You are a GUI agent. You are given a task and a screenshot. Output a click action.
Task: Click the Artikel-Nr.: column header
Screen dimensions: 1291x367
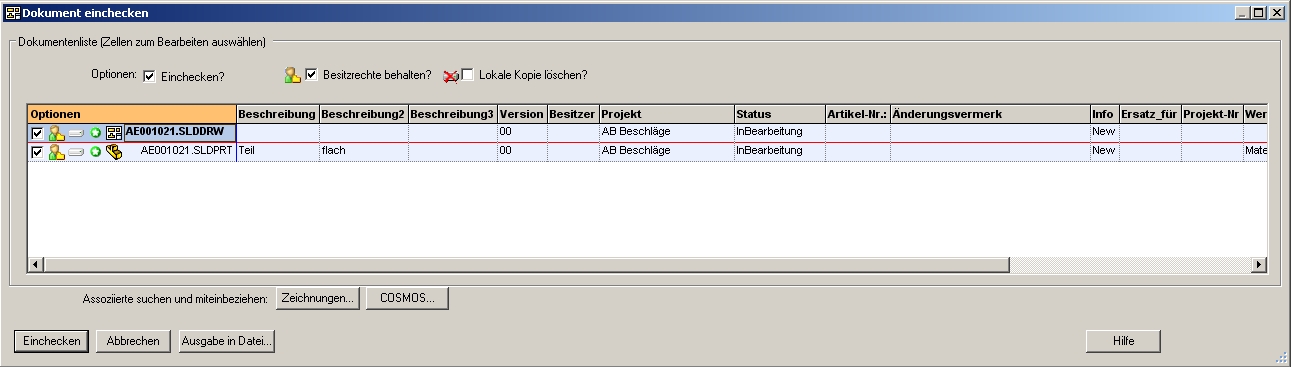[857, 114]
